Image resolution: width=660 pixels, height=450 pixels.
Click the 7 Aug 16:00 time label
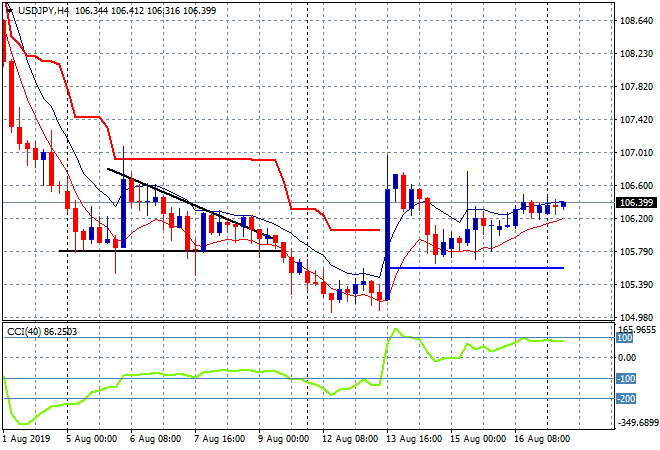click(x=220, y=439)
